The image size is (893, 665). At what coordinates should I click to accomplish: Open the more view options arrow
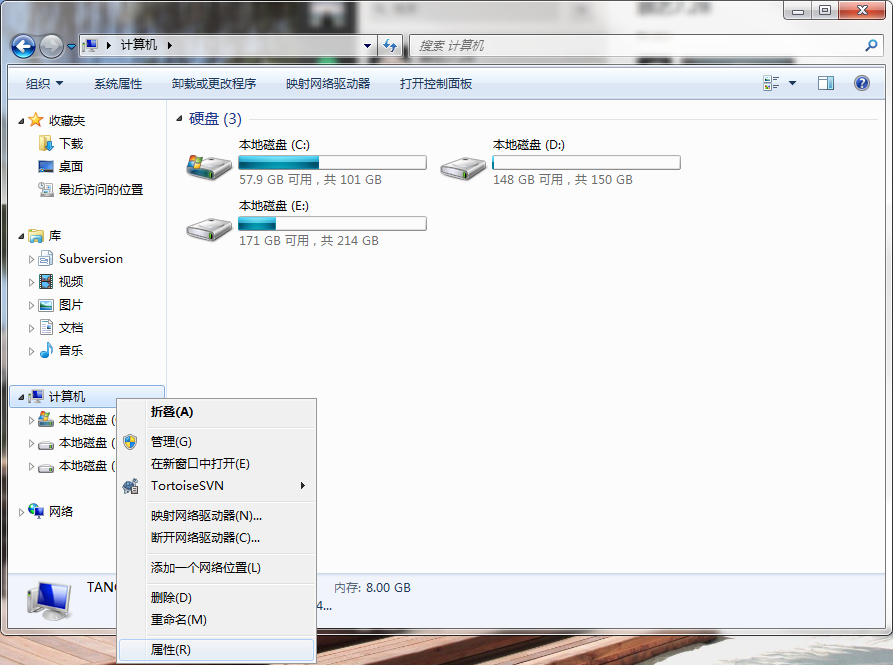792,83
